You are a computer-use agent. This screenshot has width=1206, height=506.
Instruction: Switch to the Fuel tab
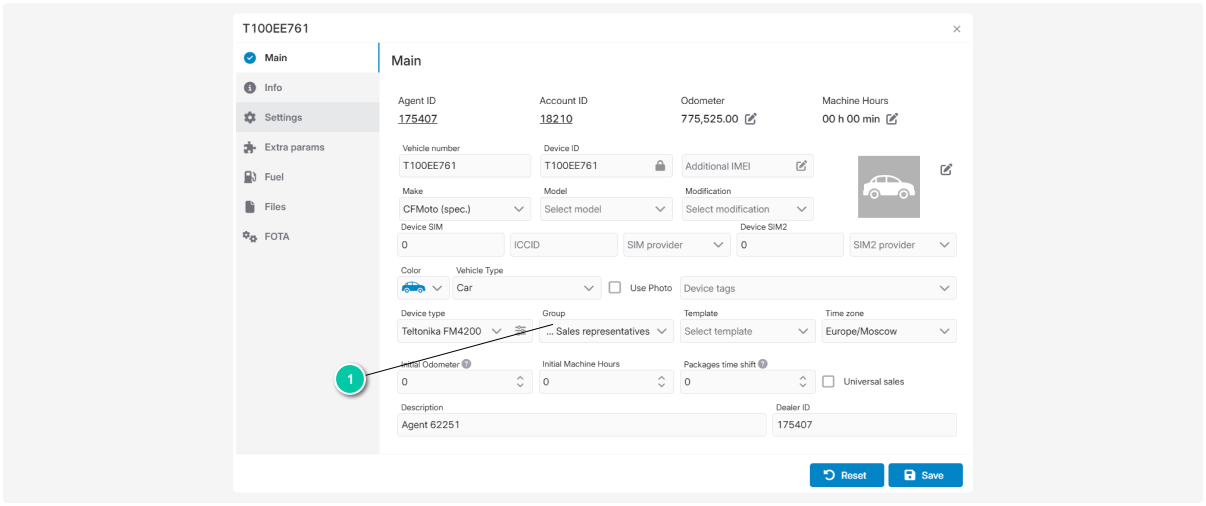274,177
